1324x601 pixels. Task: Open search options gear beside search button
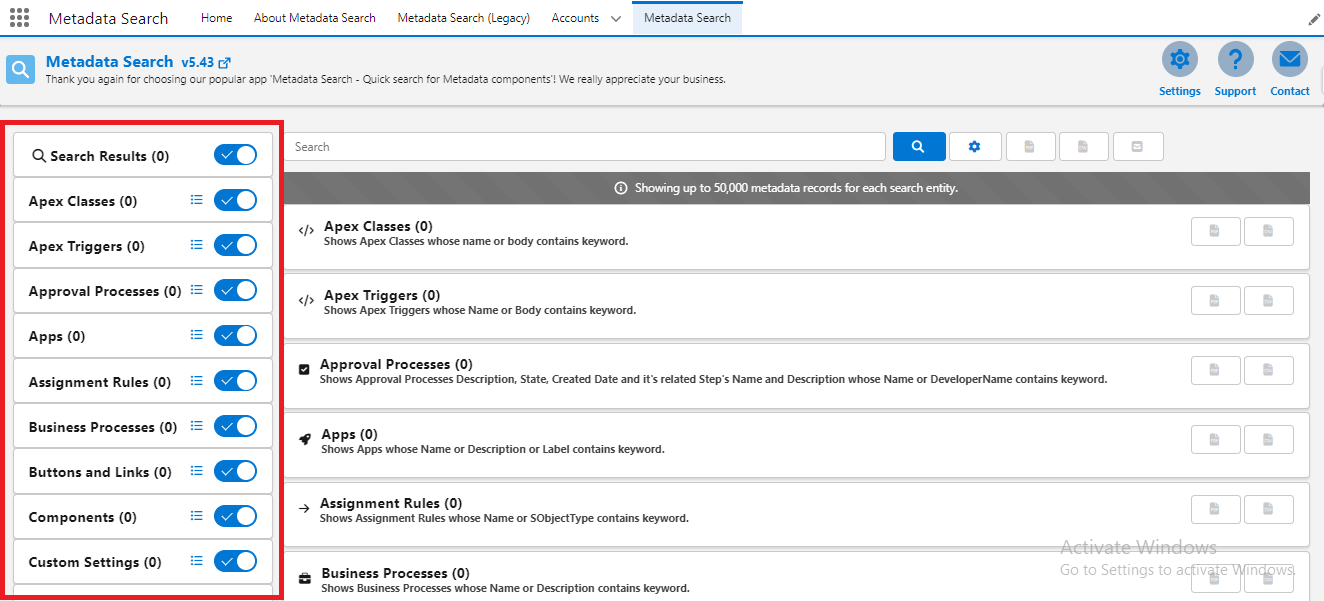pyautogui.click(x=974, y=147)
